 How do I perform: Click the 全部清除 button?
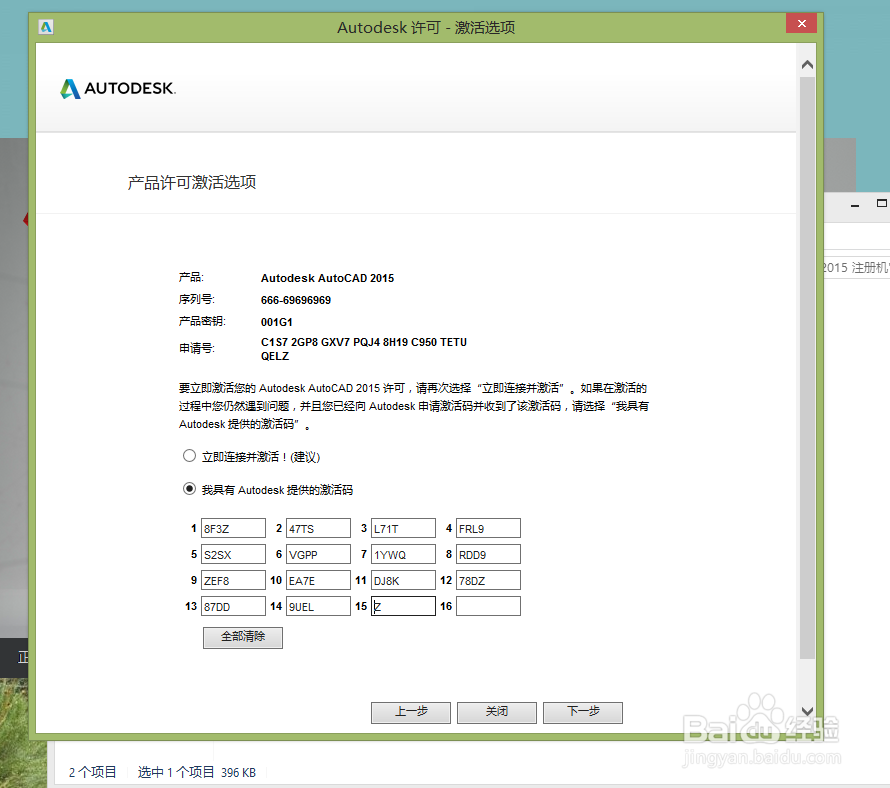click(x=242, y=637)
